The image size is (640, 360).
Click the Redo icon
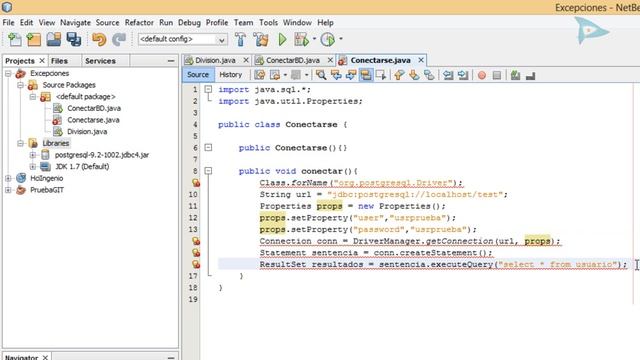[119, 40]
